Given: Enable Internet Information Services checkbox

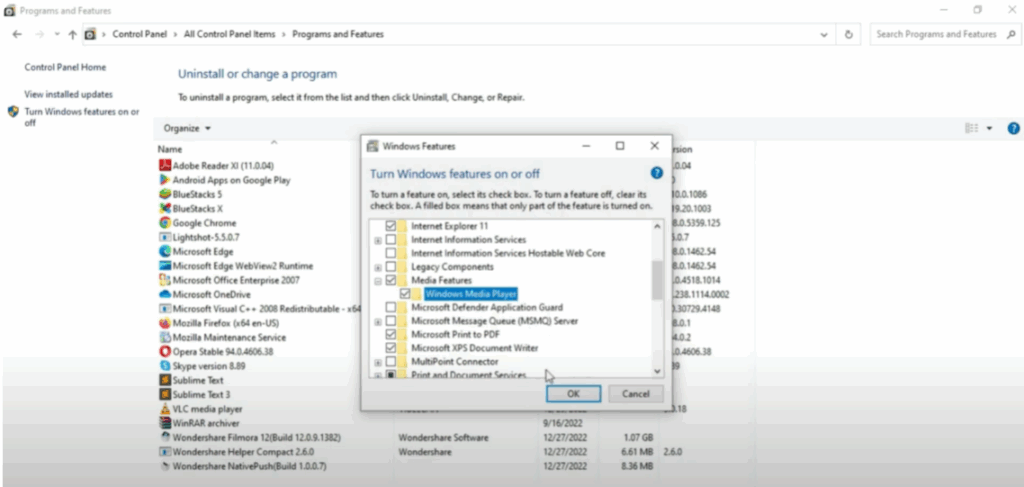Looking at the screenshot, I should point(391,240).
